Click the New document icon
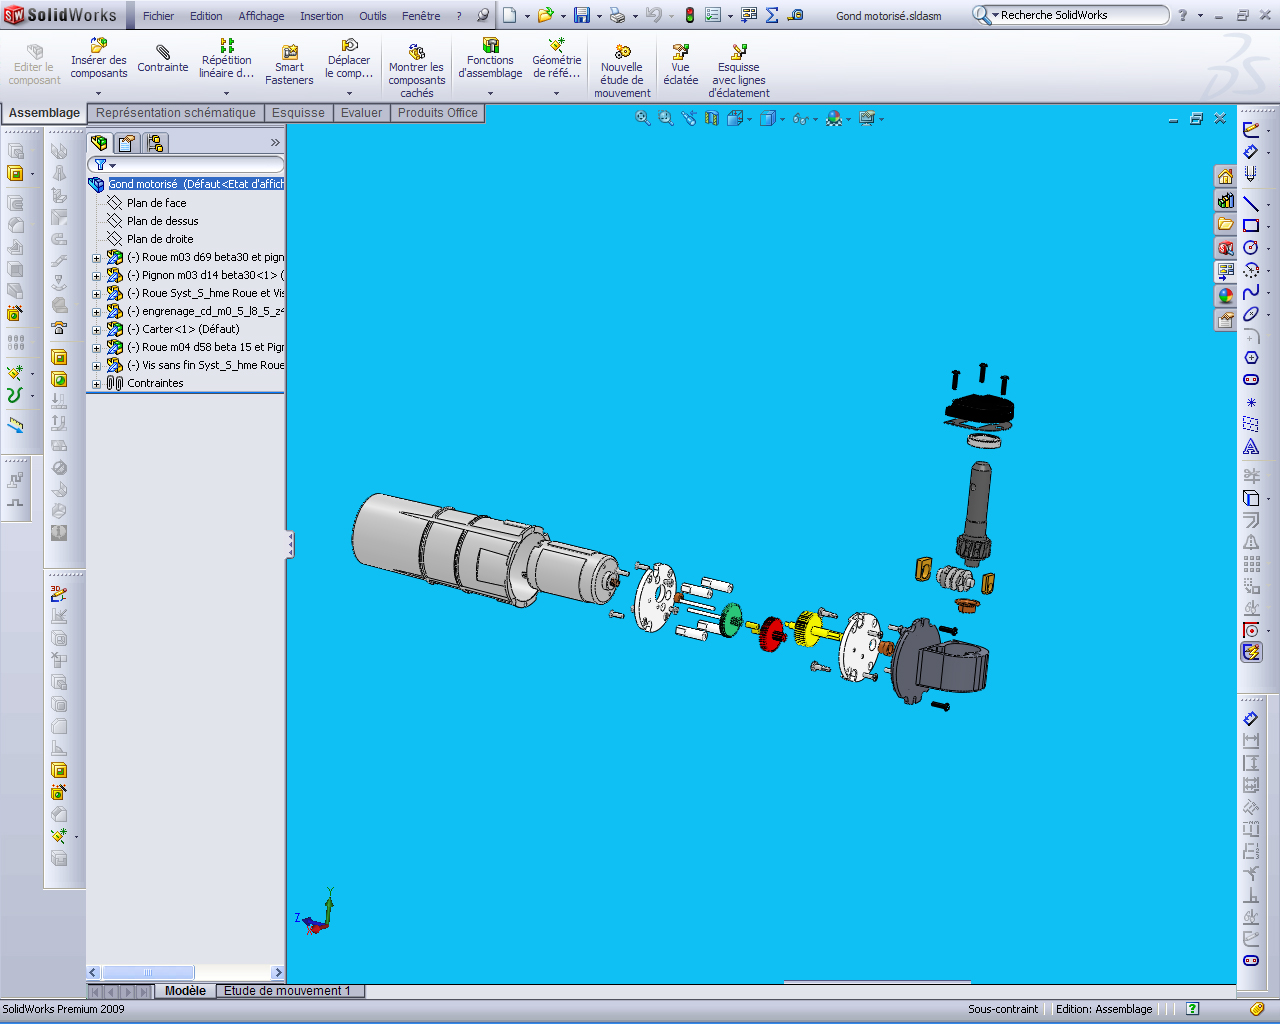 [509, 15]
